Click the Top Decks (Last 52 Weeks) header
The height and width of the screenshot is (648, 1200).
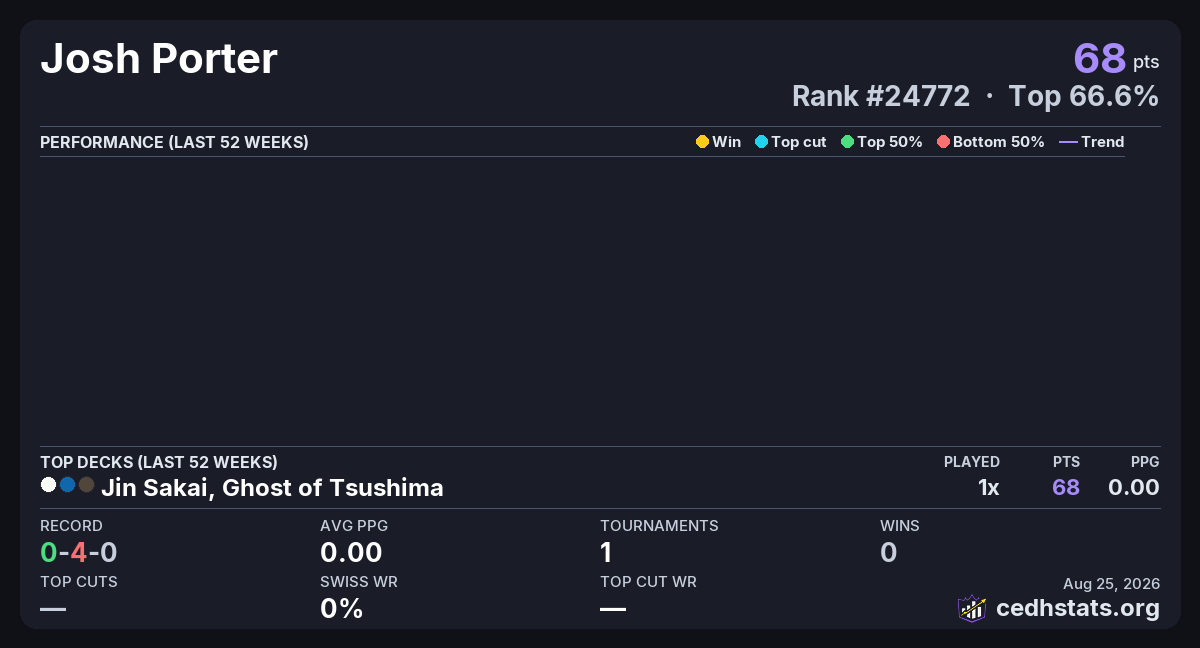[x=159, y=462]
